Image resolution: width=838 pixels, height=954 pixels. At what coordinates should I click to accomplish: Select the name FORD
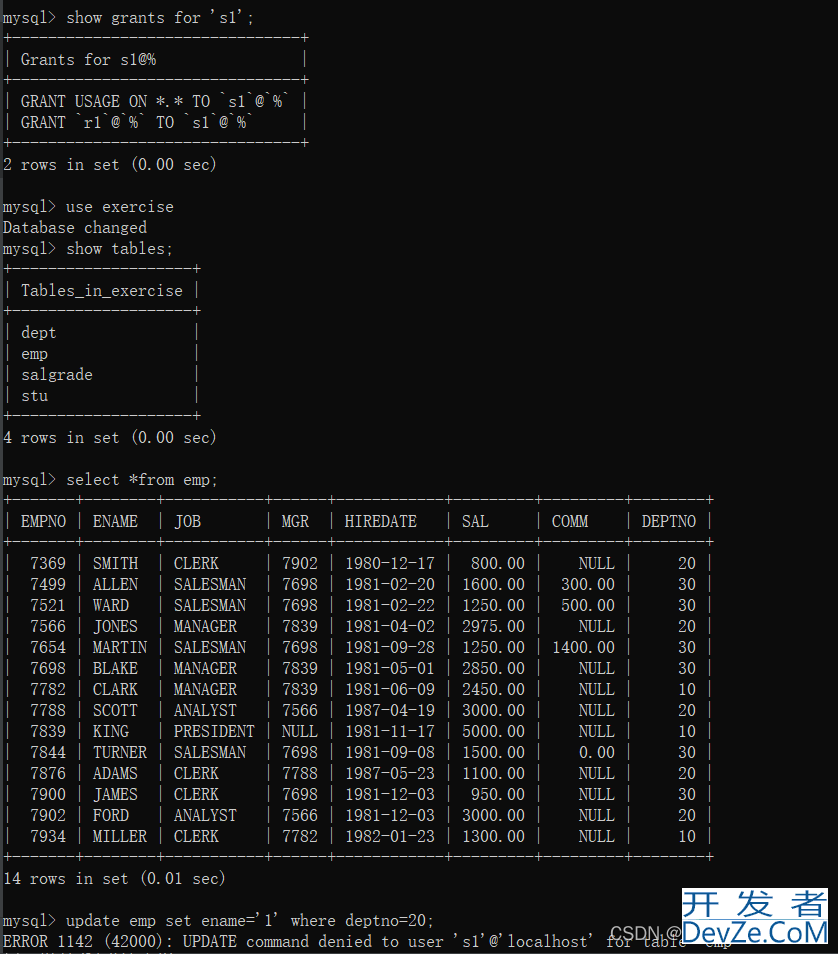tap(111, 815)
